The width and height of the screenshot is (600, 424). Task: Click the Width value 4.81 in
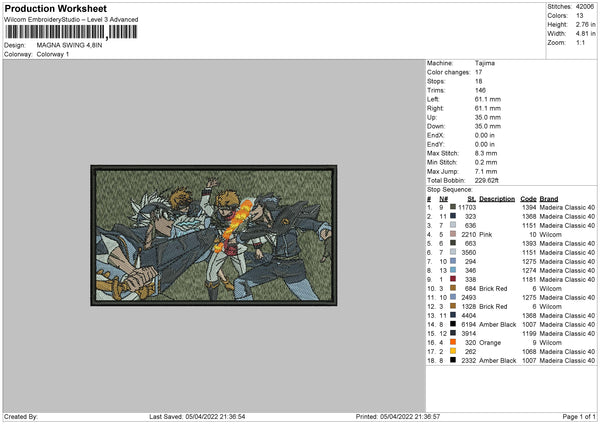tap(585, 34)
